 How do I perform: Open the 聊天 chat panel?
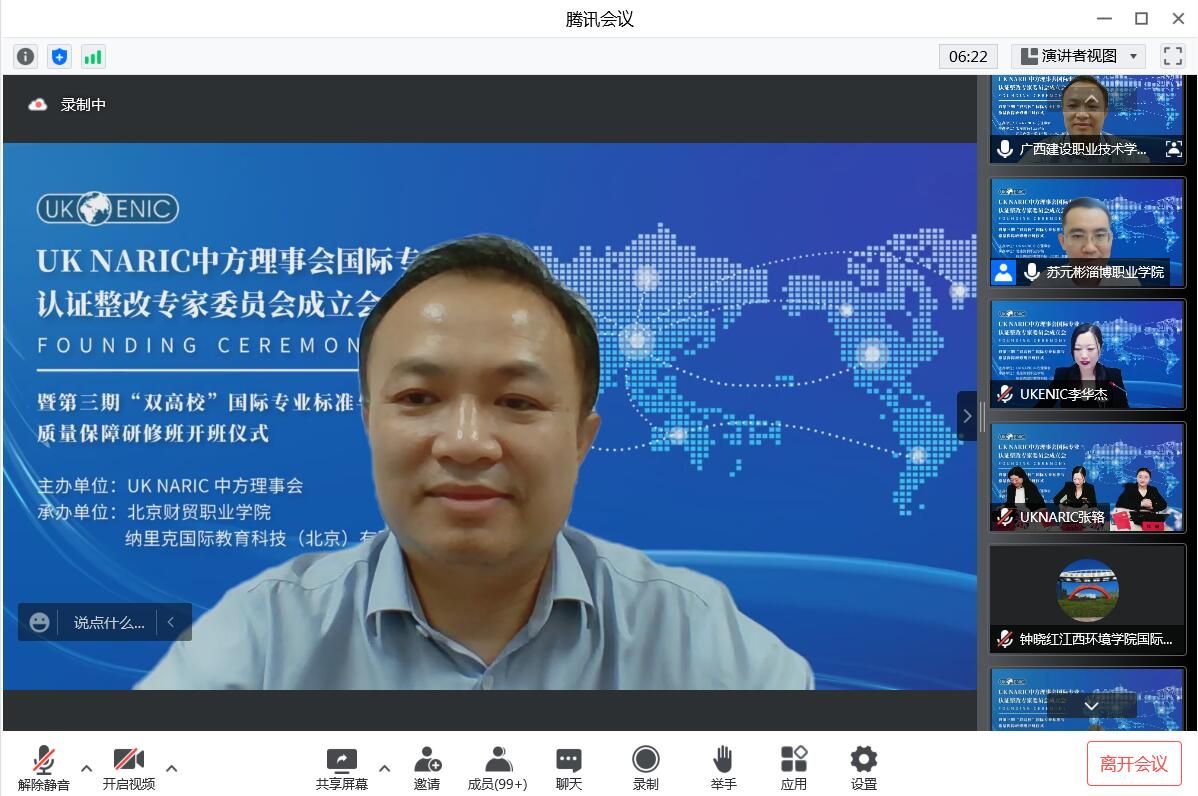click(569, 767)
